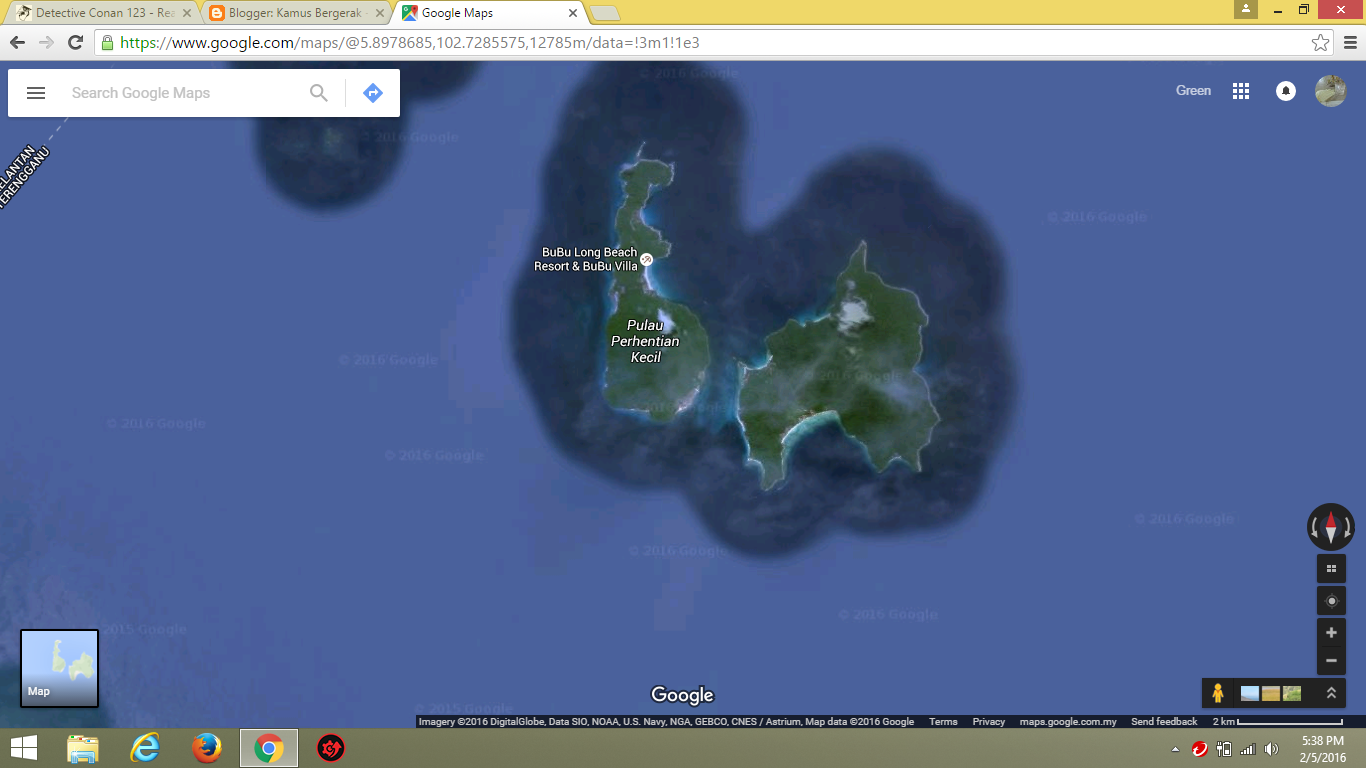Open the first blue imagery photo thumbnail
Image resolution: width=1366 pixels, height=768 pixels.
[1250, 693]
